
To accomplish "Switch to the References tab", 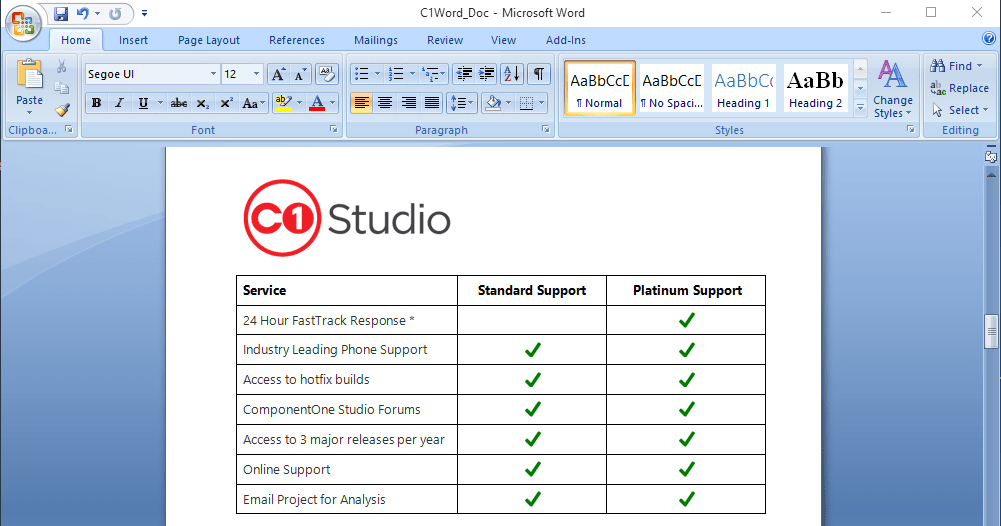I will tap(297, 40).
